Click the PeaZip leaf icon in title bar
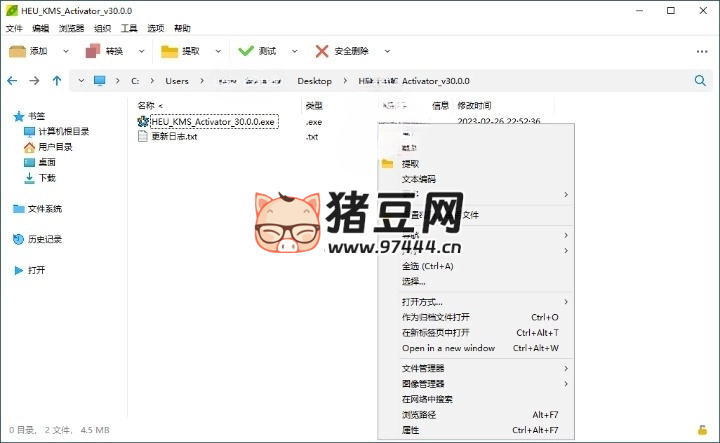720x443 pixels. pyautogui.click(x=12, y=10)
